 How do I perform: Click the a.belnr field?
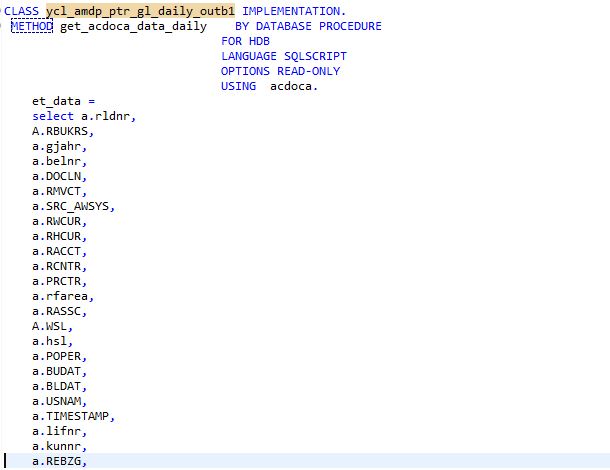(x=60, y=161)
